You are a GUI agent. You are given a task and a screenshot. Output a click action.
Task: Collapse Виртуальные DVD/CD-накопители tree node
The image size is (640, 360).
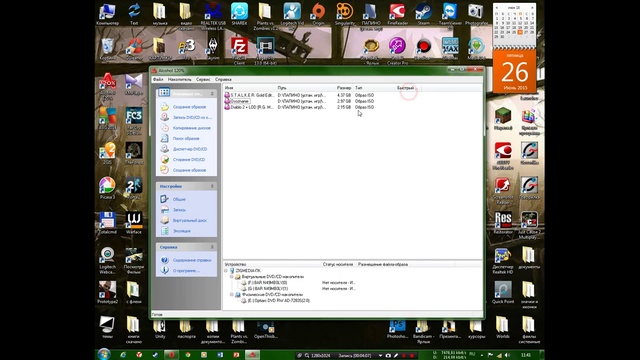click(x=232, y=277)
